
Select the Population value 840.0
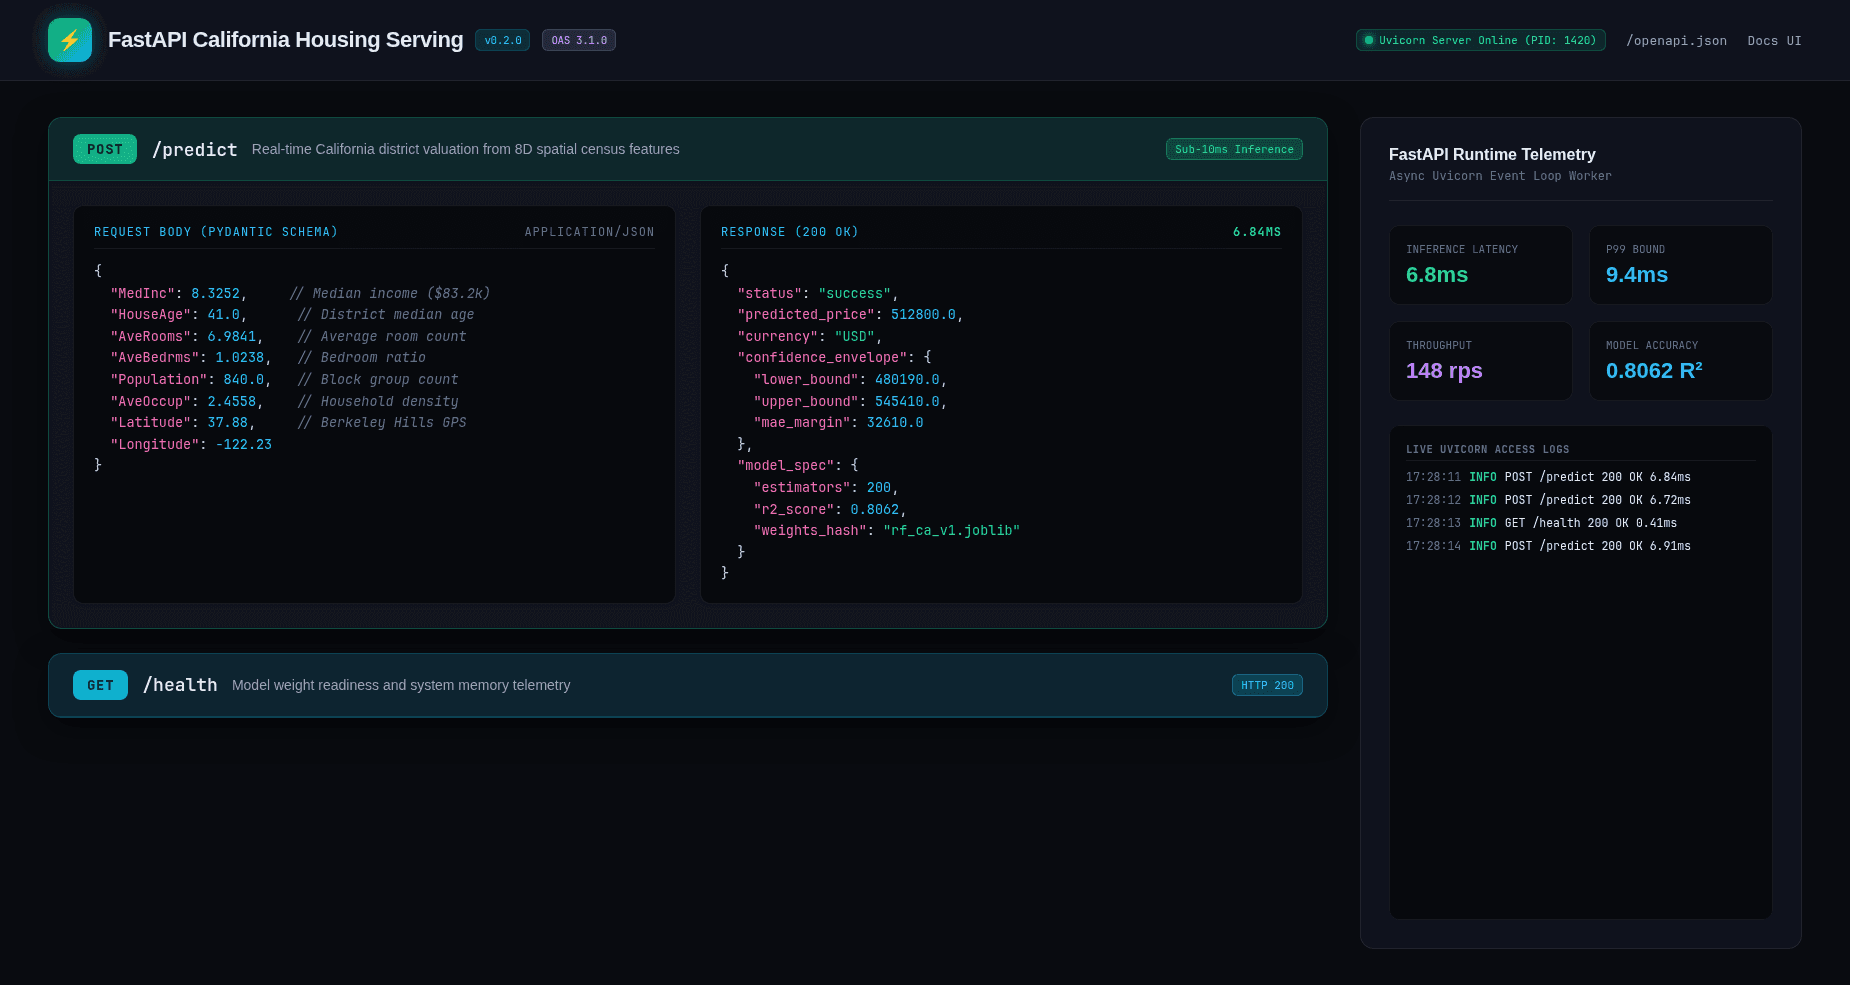244,380
